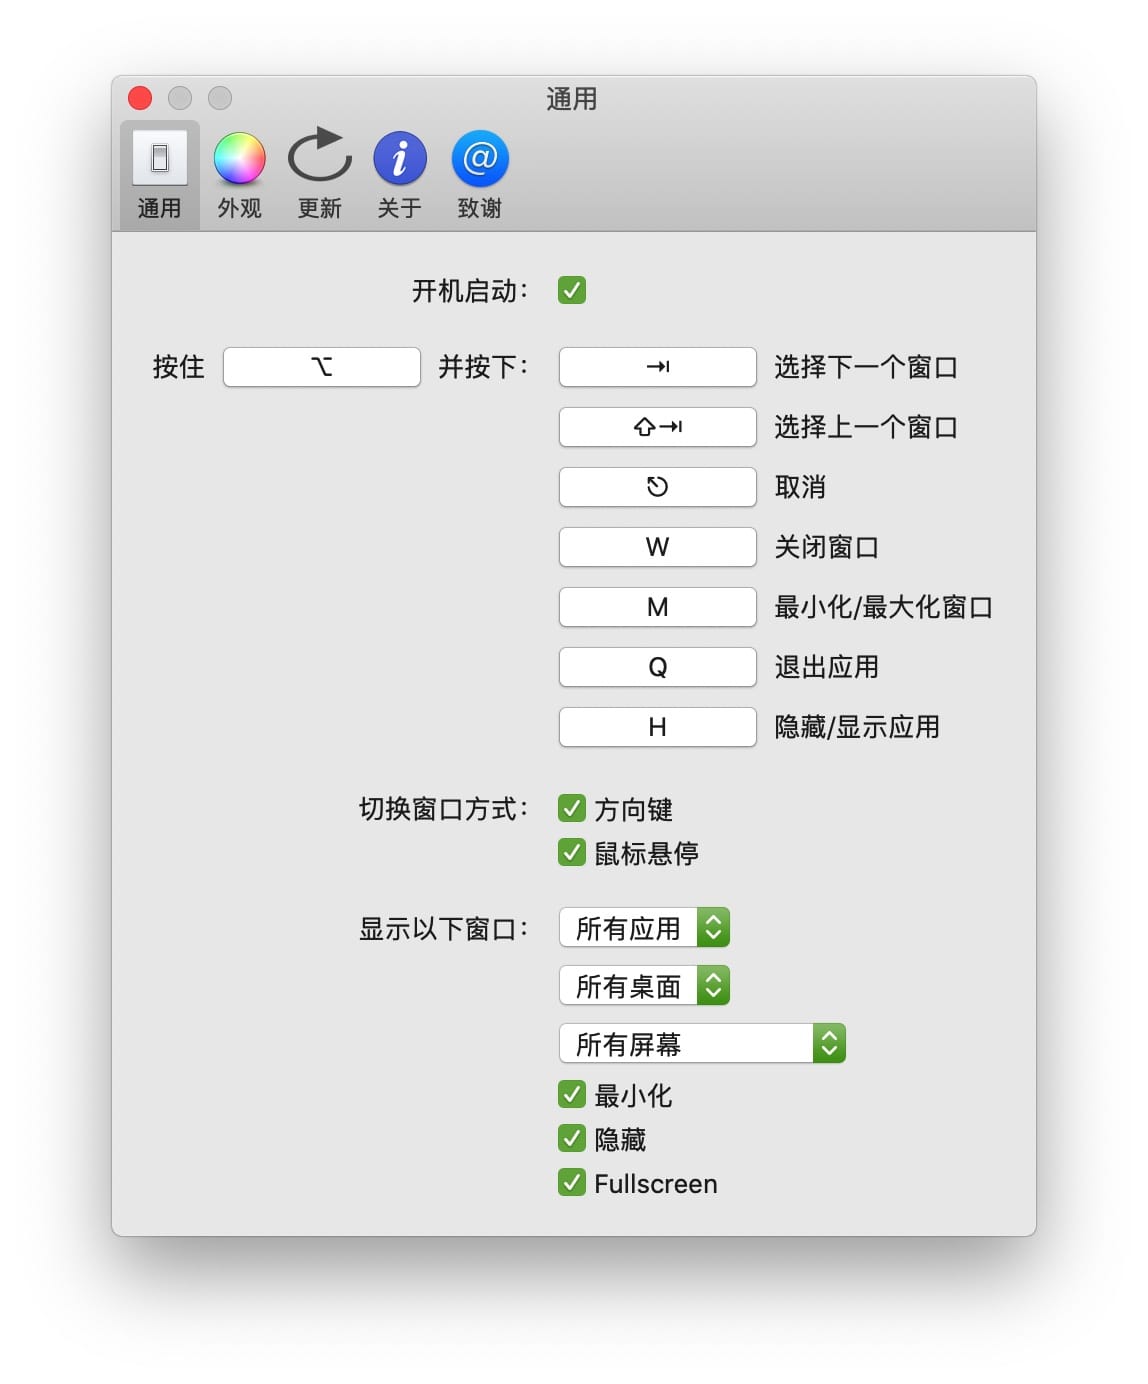Open the 所有应用 dropdown
The image size is (1148, 1384).
pyautogui.click(x=644, y=928)
